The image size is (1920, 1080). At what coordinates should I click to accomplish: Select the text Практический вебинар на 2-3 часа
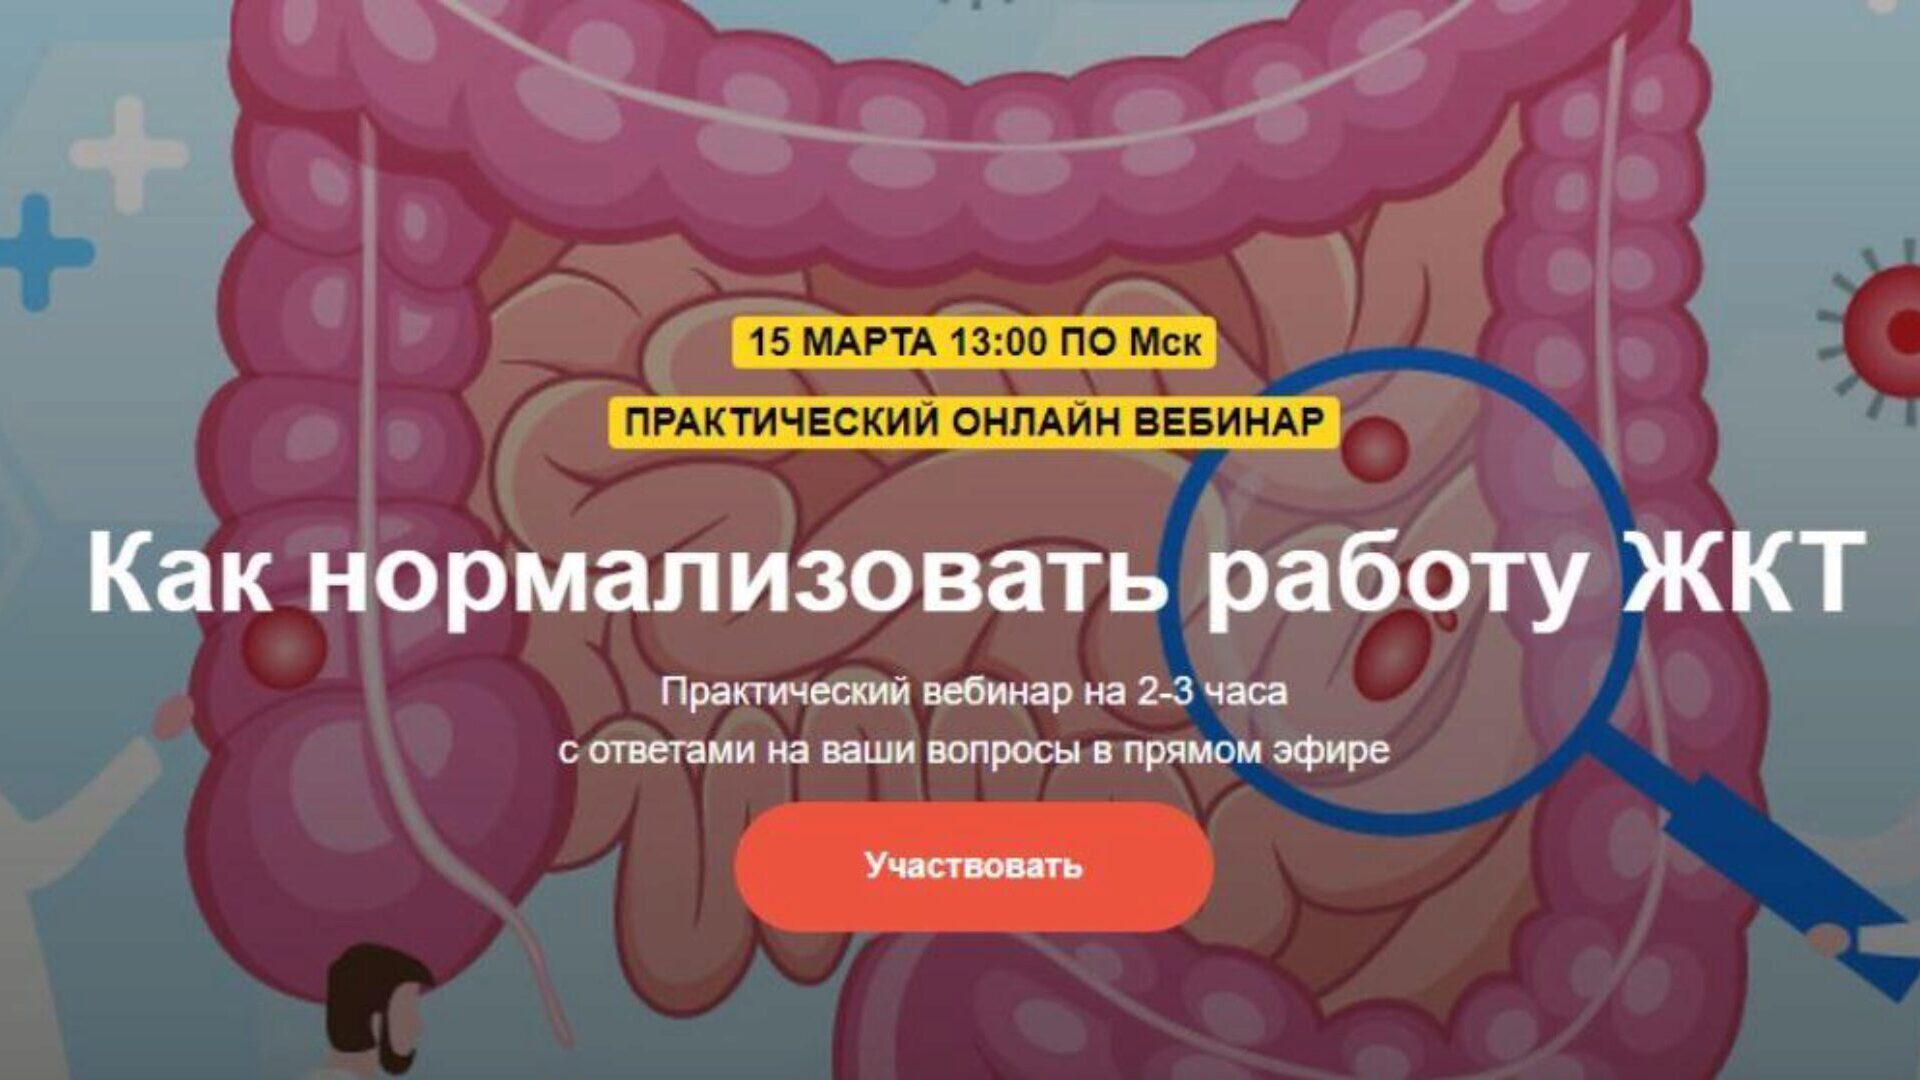point(974,692)
